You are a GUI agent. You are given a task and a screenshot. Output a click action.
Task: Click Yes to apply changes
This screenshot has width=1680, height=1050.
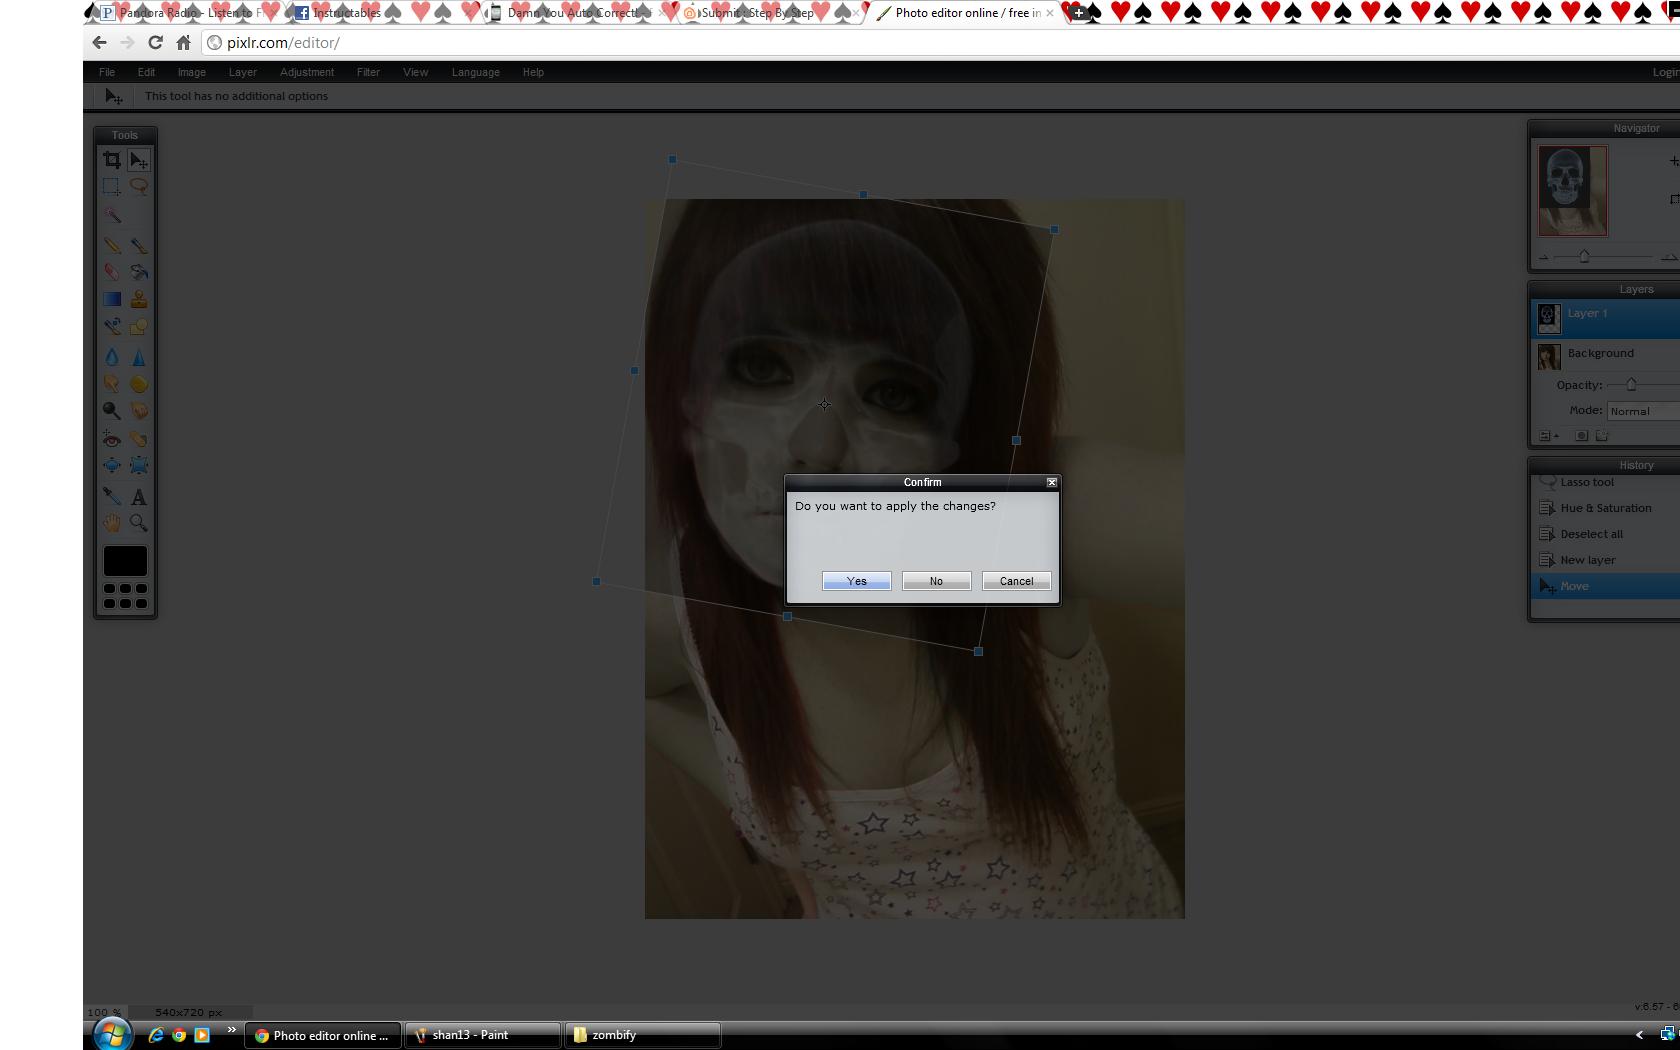[857, 581]
